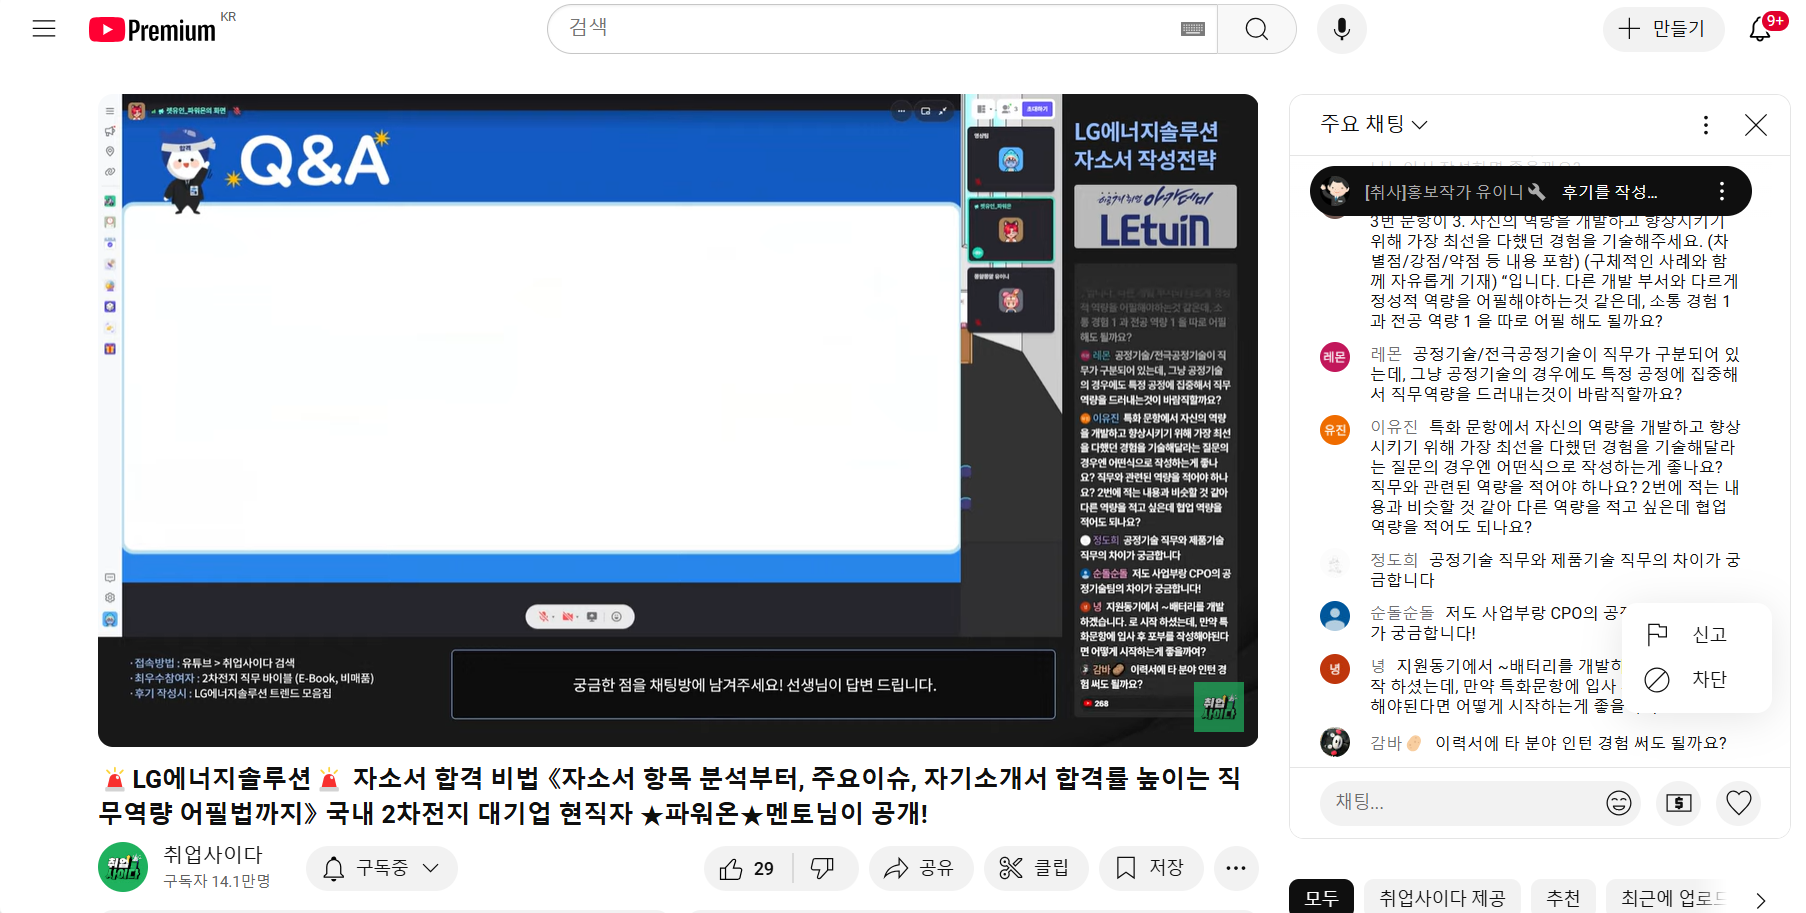Send a Super Chat via dollar icon
Viewport: 1806px width, 913px height.
1678,803
